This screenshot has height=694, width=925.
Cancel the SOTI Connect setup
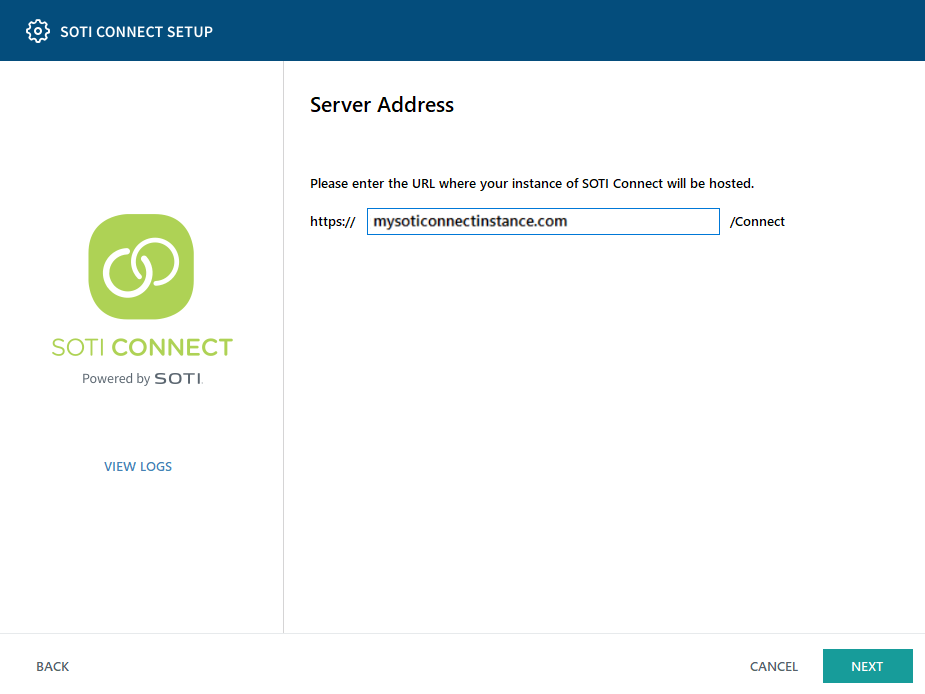773,666
